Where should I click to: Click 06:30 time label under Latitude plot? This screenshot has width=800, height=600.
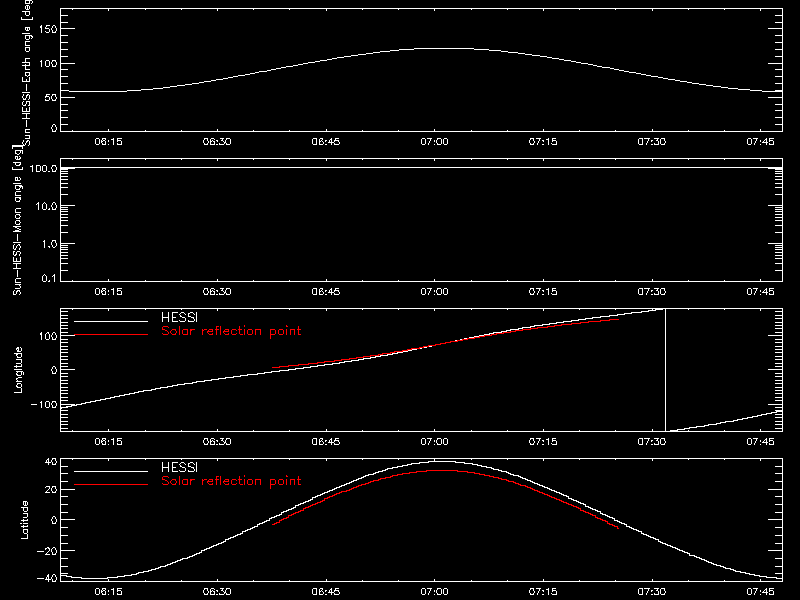click(217, 592)
